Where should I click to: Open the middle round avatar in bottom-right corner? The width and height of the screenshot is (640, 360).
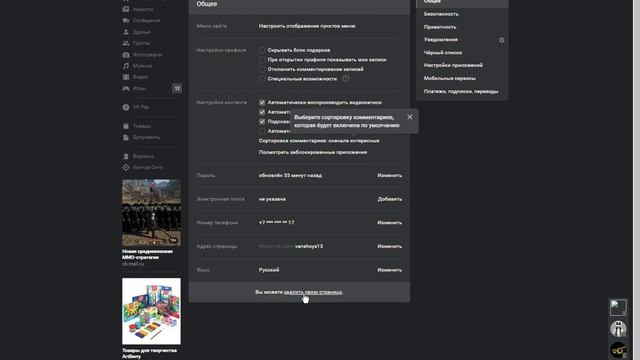pyautogui.click(x=618, y=329)
